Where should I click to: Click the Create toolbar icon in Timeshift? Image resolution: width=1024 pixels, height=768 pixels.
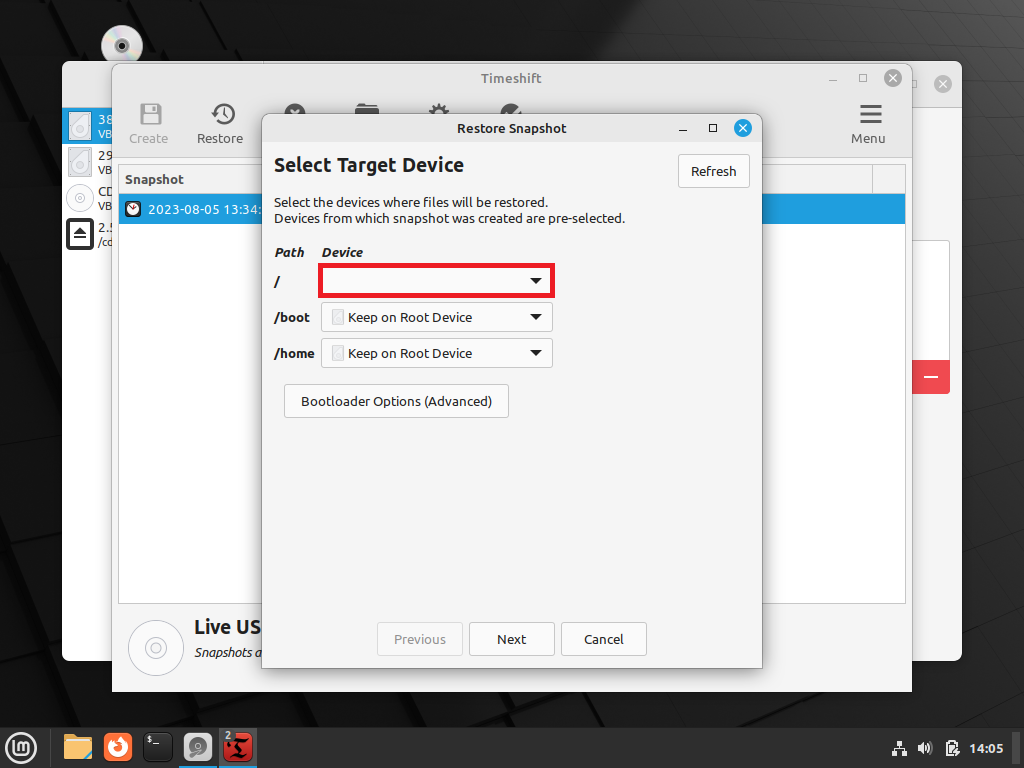click(149, 123)
